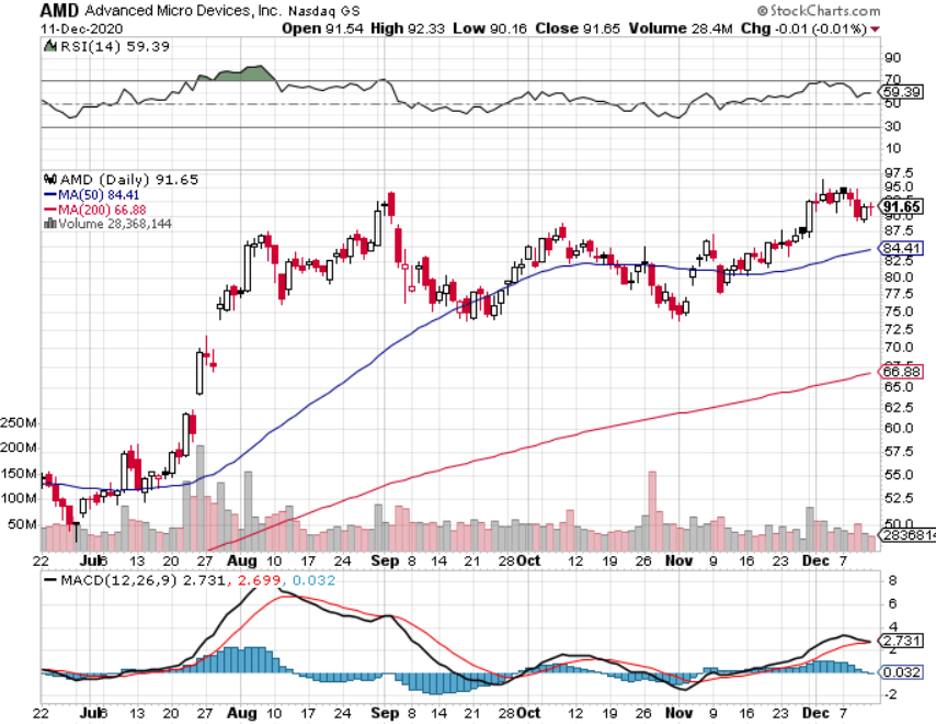
Task: Click the 97.5 price axis label
Action: click(899, 173)
